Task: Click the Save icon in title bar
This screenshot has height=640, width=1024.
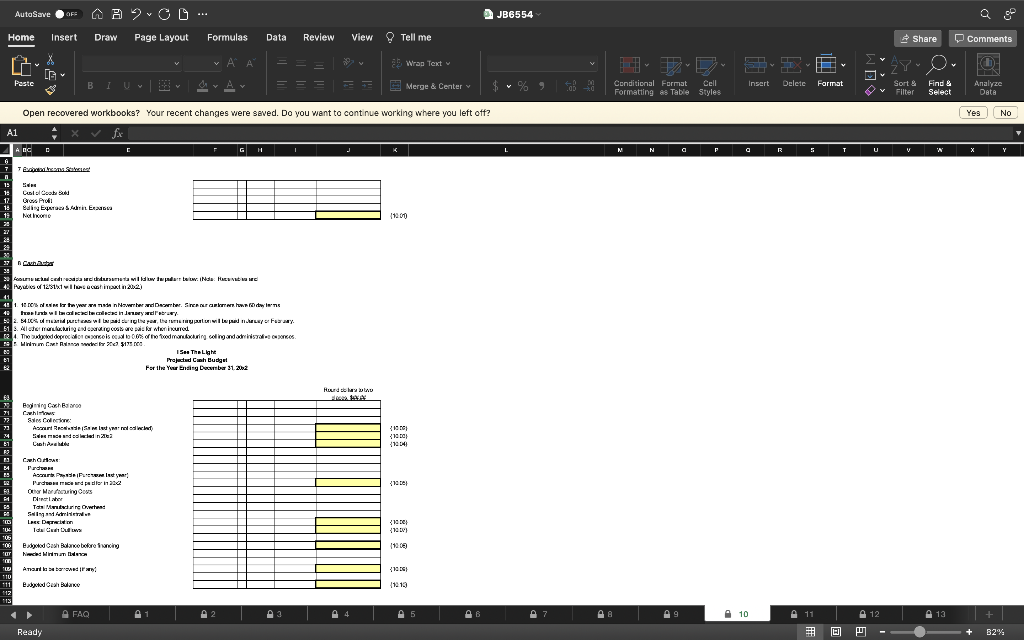Action: [117, 14]
